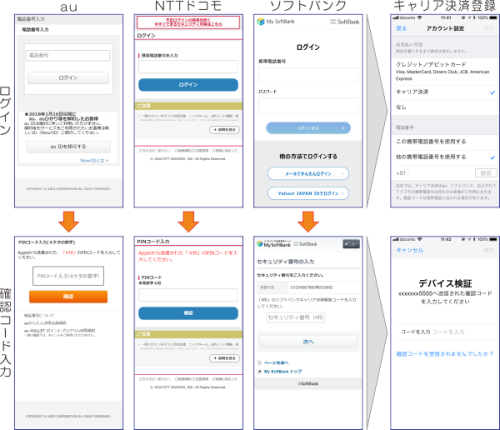Click the My SoftBank logo on the login screen
The width and height of the screenshot is (500, 430).
pos(275,22)
